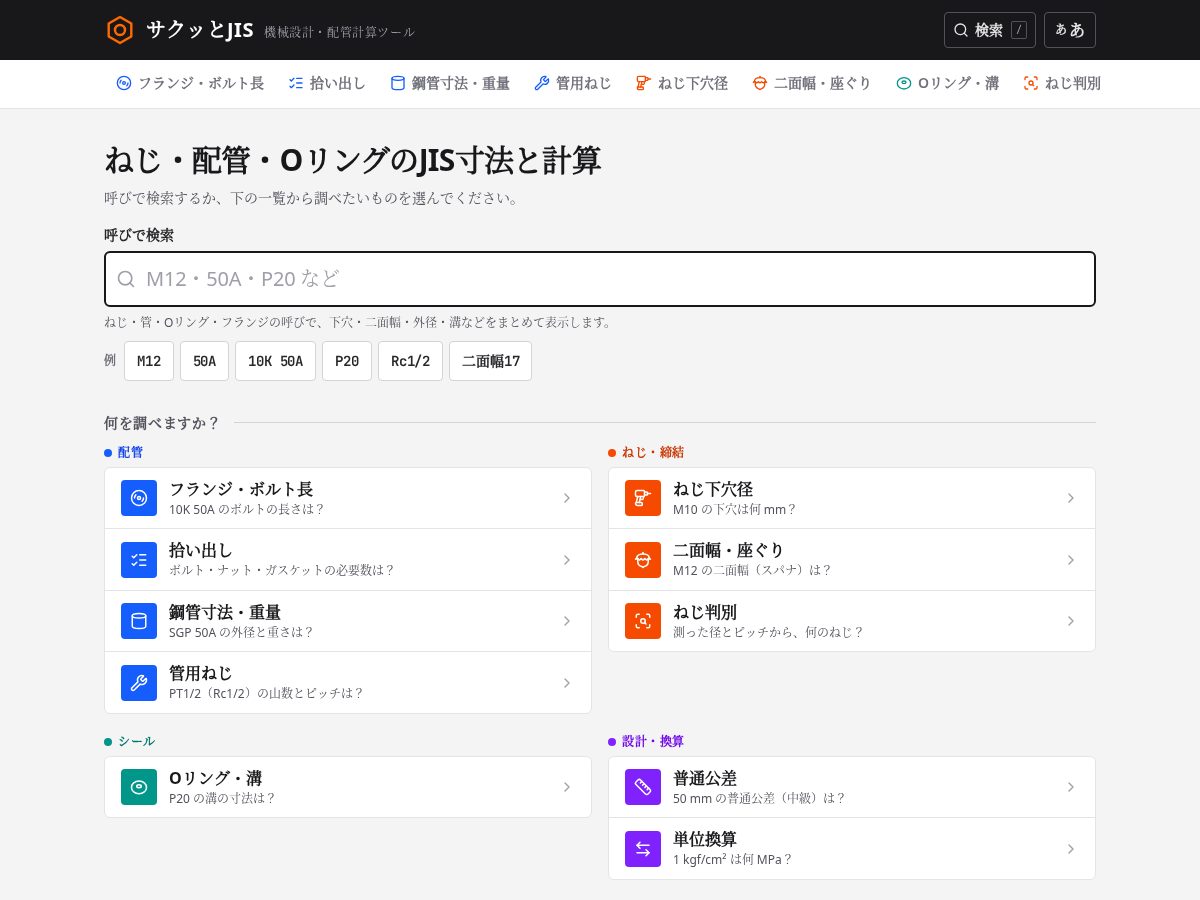The image size is (1200, 900).
Task: Select the P20 example chip
Action: 347,361
